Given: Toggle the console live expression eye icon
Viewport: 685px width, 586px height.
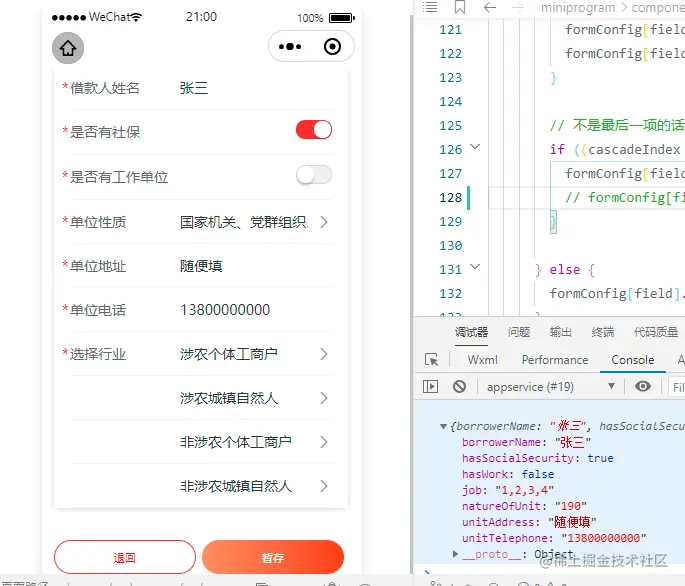Looking at the screenshot, I should click(643, 386).
